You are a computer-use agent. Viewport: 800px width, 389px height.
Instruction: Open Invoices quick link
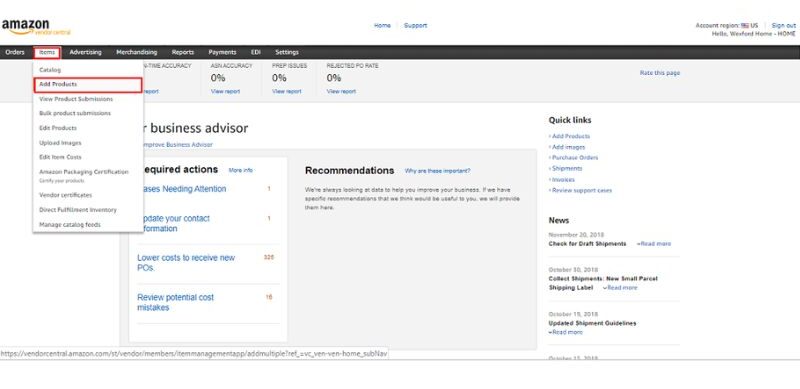[563, 180]
